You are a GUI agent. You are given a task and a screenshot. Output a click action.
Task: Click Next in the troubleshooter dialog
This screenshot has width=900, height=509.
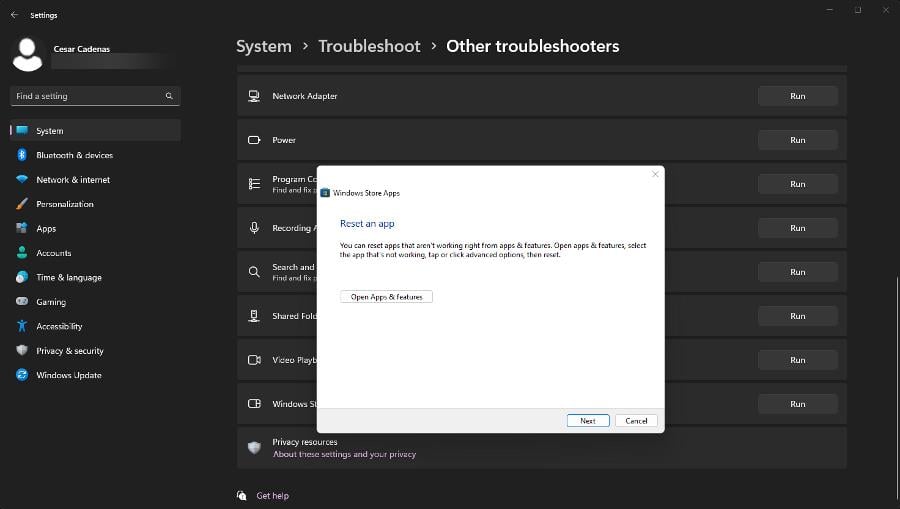[588, 421]
